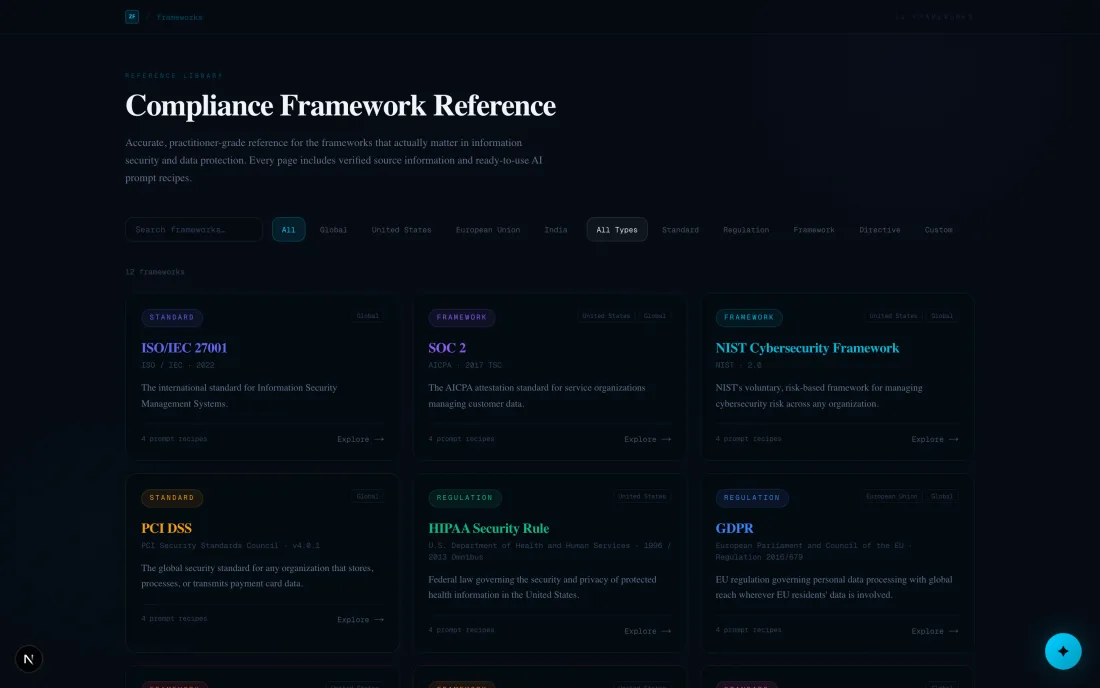Click 'NIST · 2.0' subtitle
Screen dimensions: 1100x688
click(738, 365)
